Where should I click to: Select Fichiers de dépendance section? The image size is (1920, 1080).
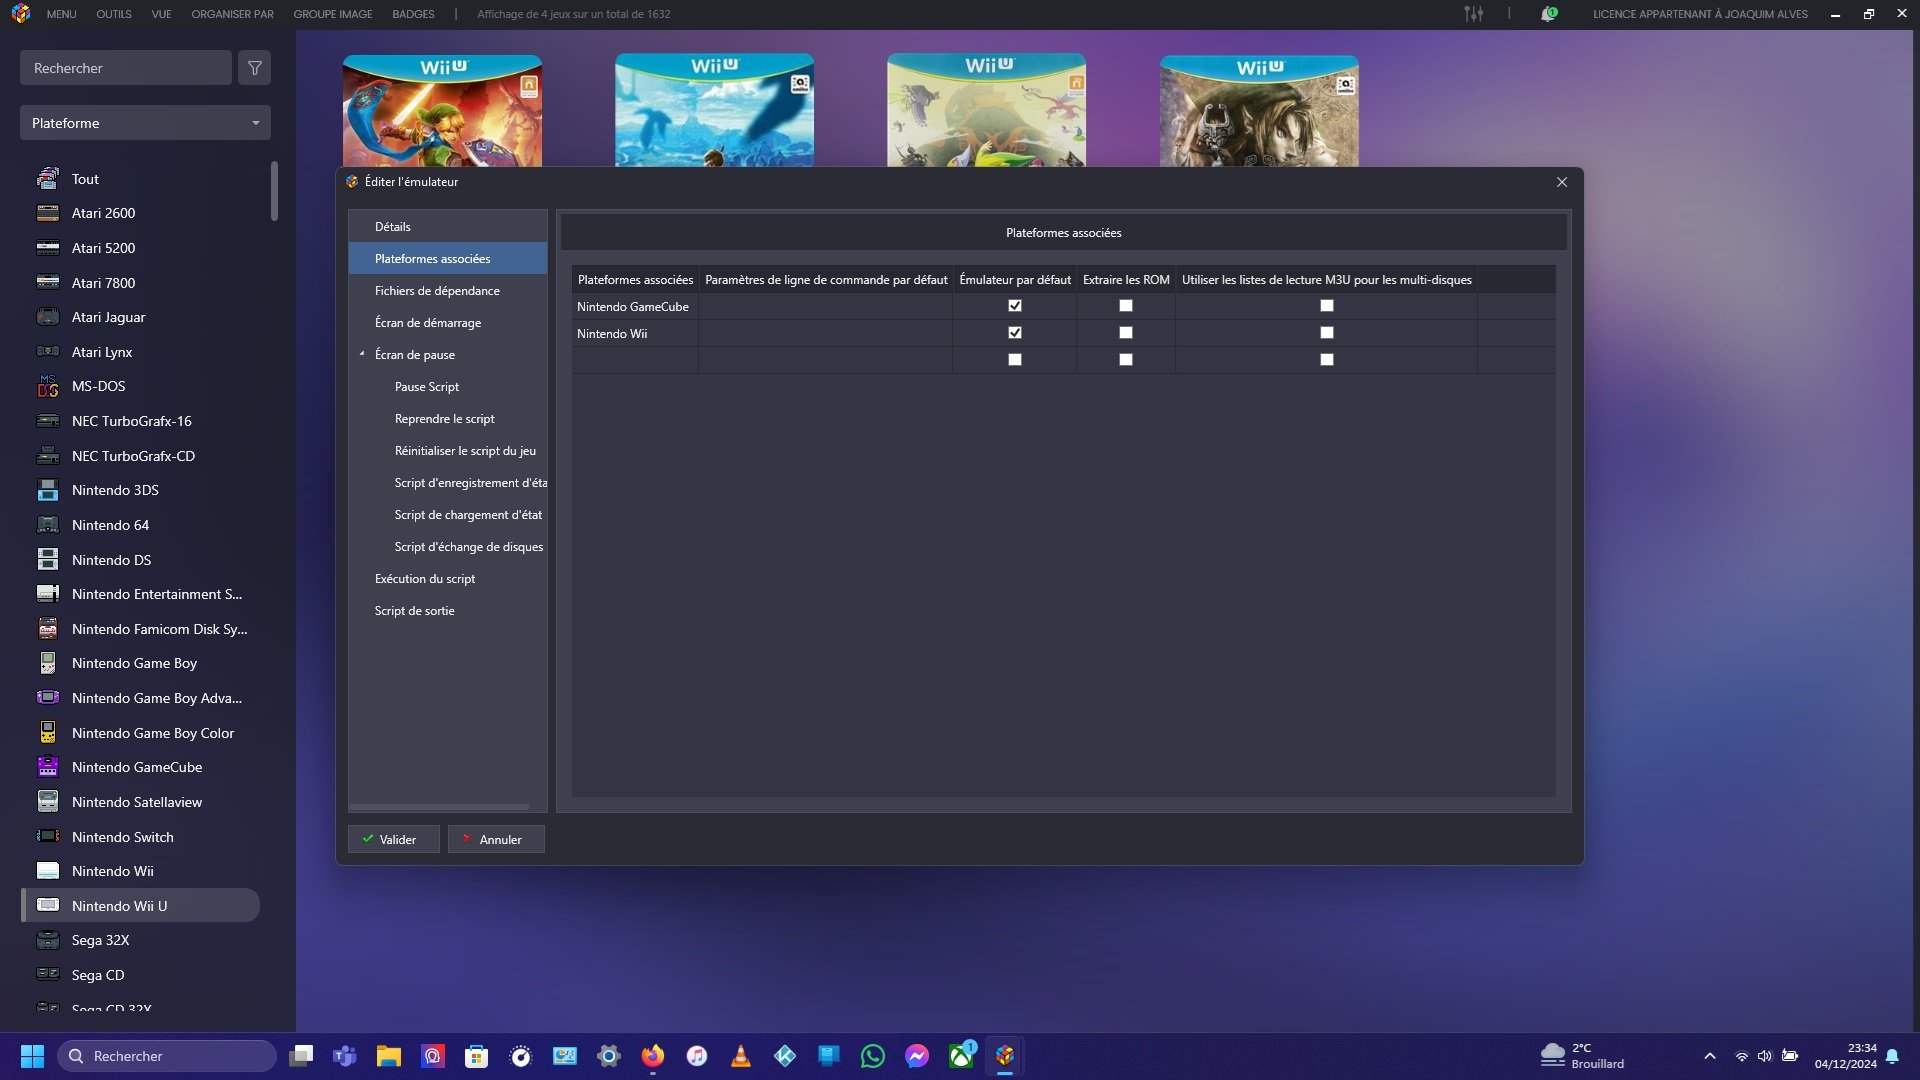pyautogui.click(x=447, y=290)
